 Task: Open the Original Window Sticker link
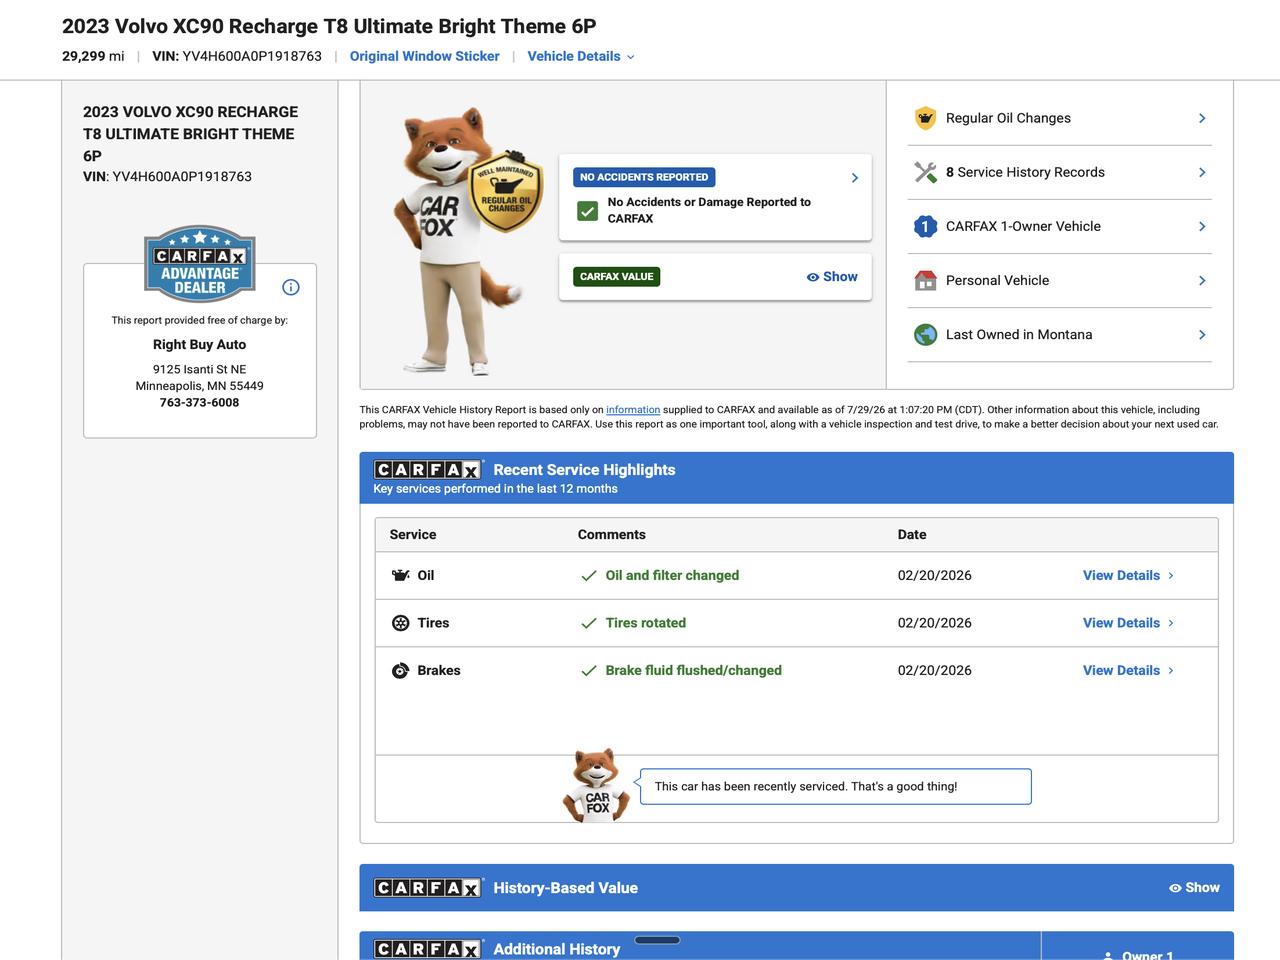point(424,56)
